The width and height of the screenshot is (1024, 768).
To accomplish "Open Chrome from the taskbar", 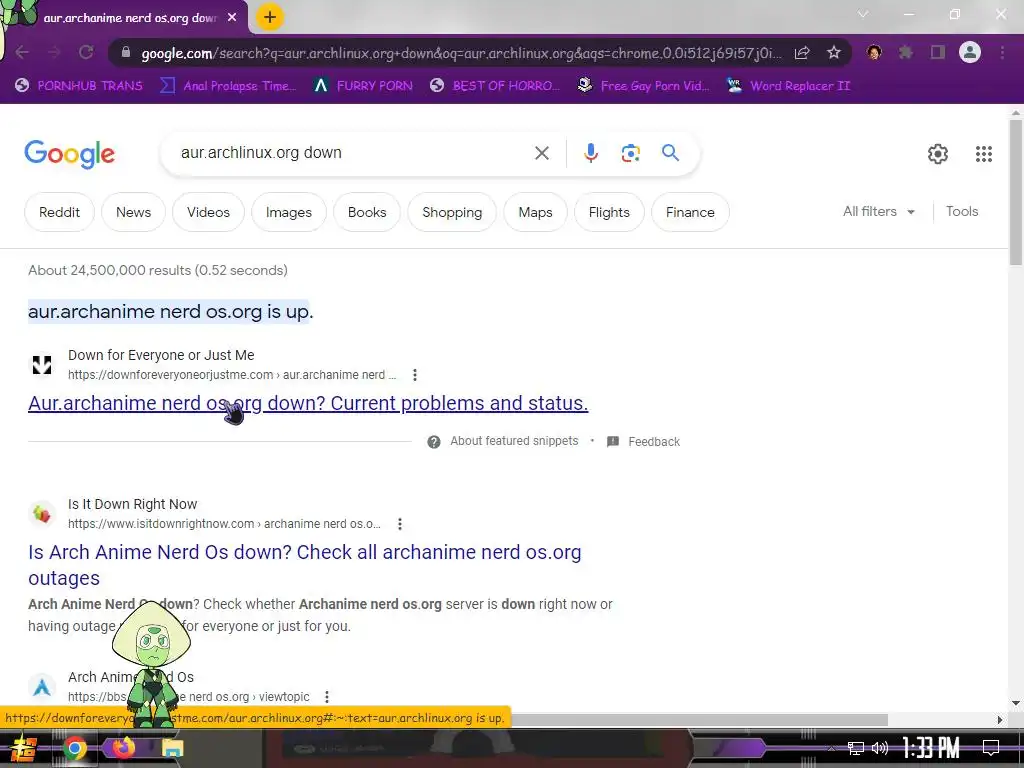I will point(75,748).
